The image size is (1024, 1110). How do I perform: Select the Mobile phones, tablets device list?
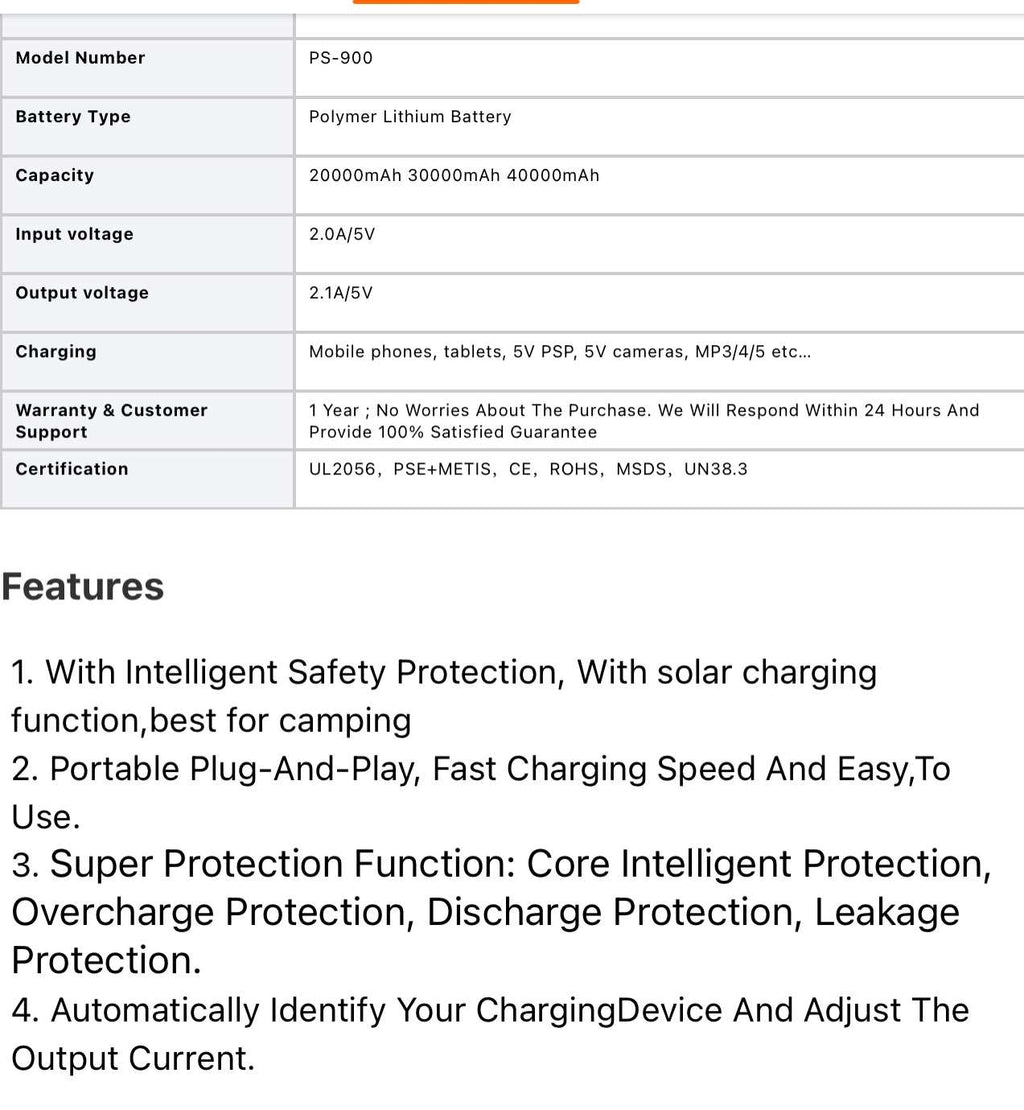(x=559, y=352)
